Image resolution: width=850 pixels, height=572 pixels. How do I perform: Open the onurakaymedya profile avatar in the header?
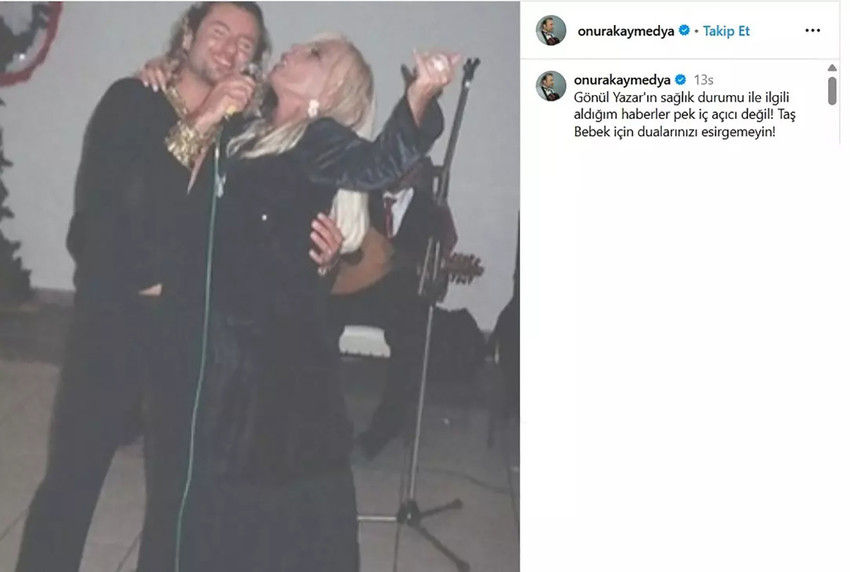click(551, 30)
